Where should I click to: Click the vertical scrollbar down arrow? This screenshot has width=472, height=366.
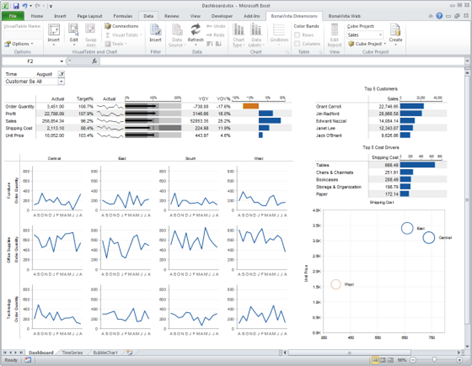[x=467, y=346]
